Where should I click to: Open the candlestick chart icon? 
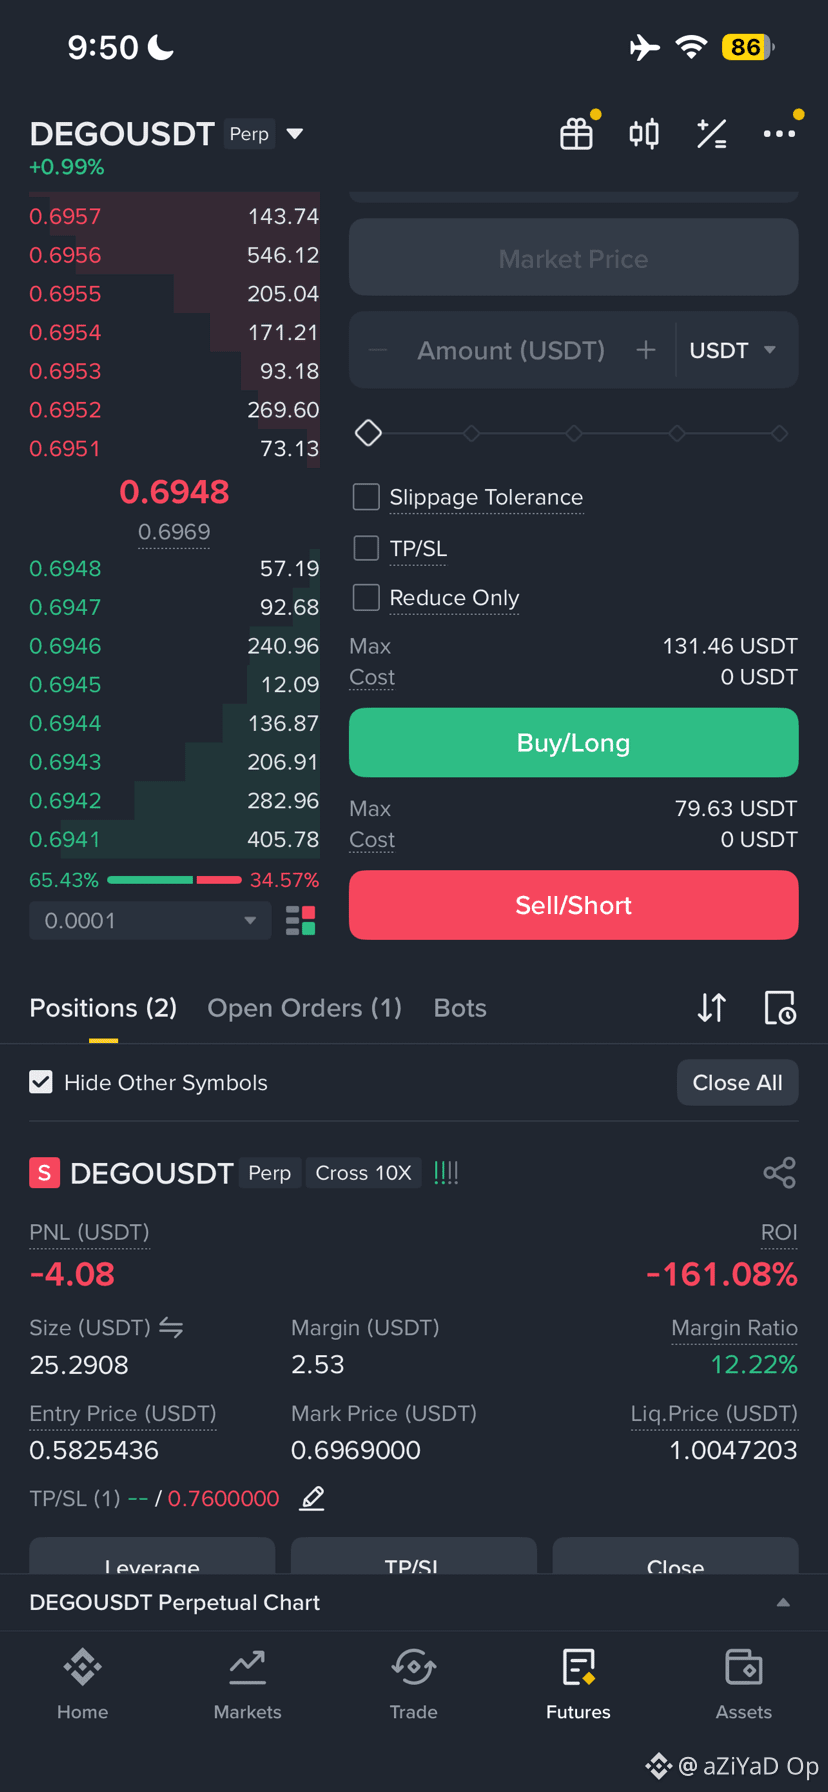(644, 134)
